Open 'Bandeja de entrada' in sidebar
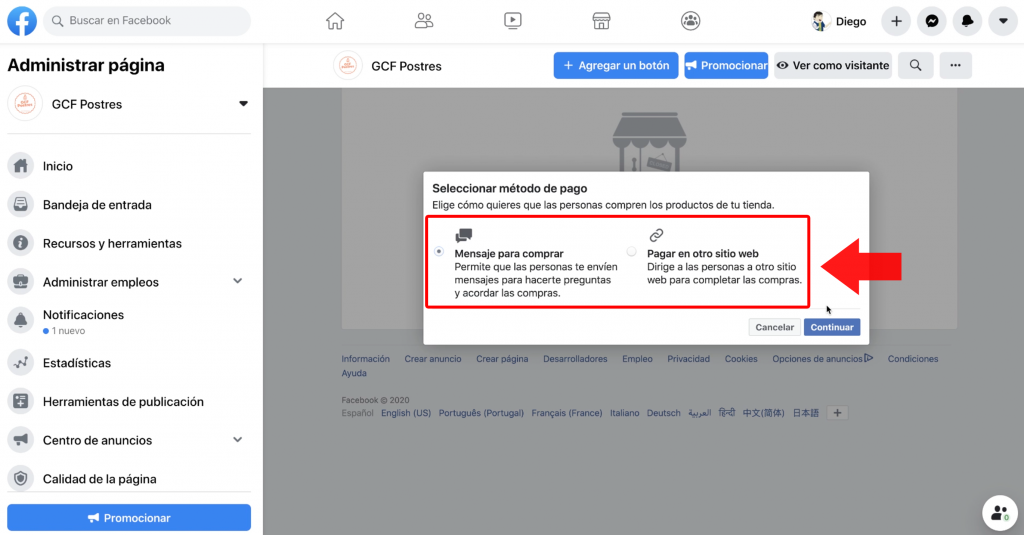This screenshot has width=1024, height=535. point(97,205)
